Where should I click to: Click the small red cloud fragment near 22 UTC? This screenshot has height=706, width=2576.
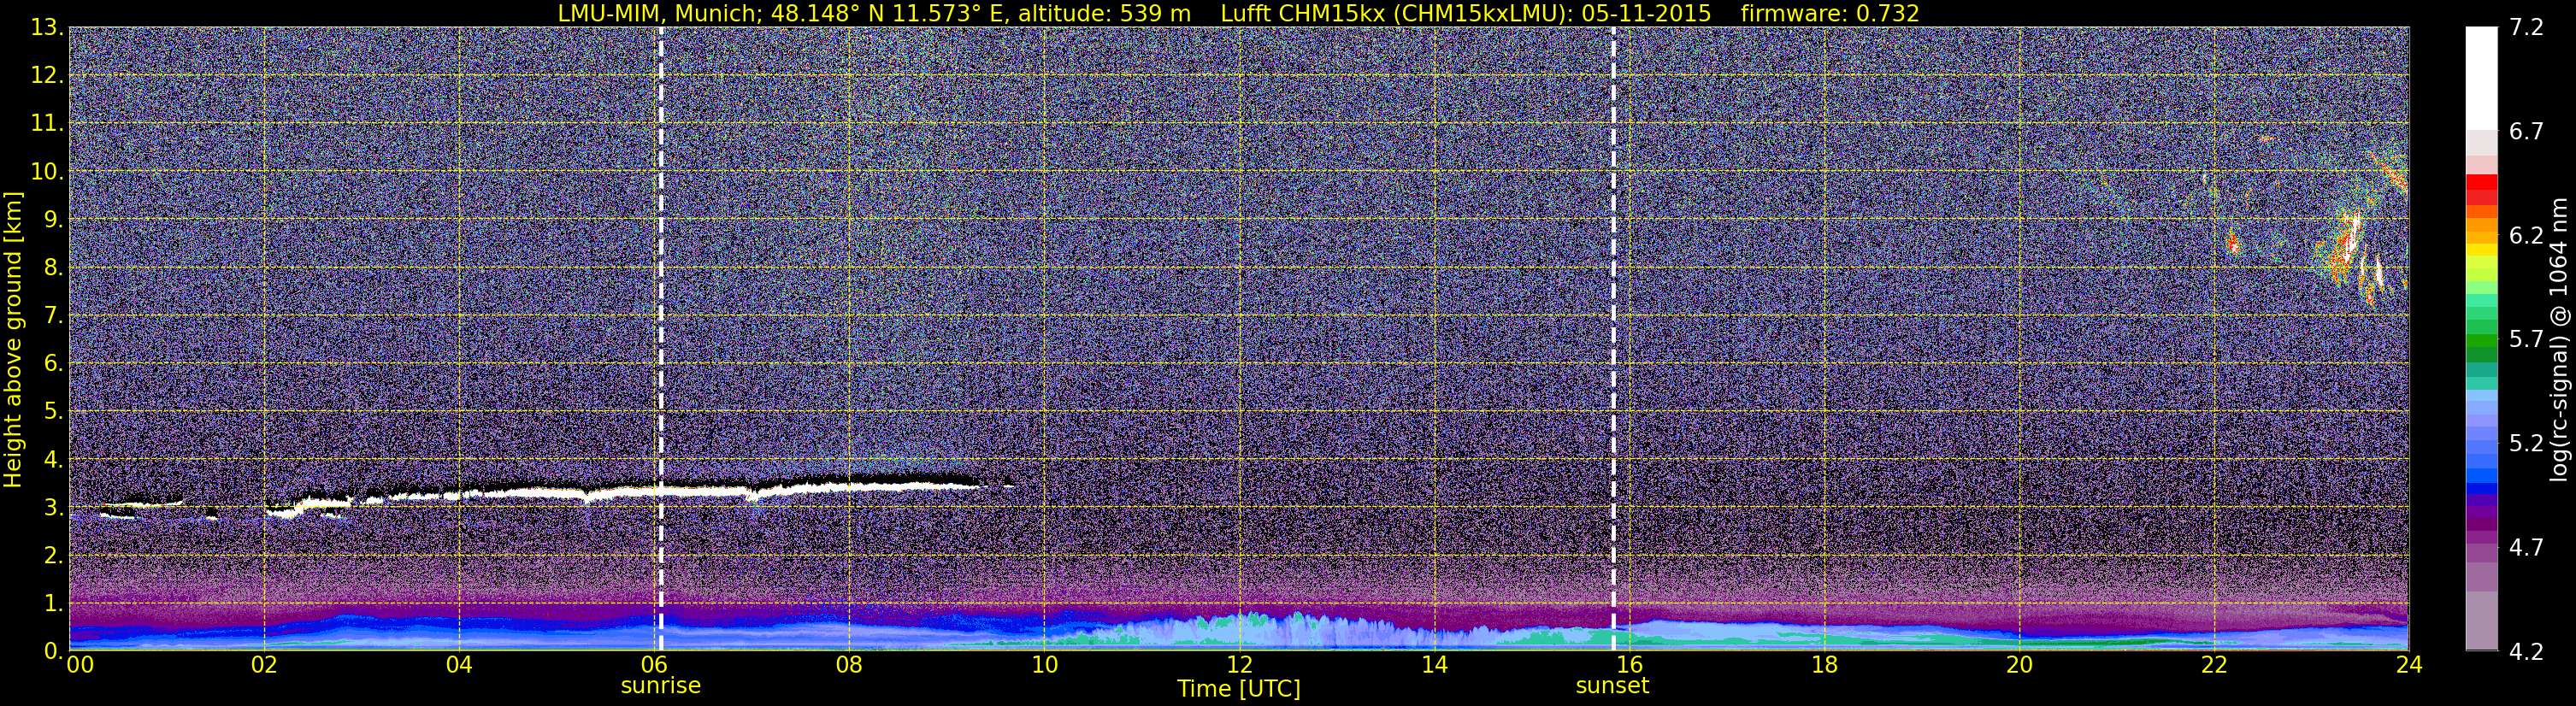[x=2233, y=243]
